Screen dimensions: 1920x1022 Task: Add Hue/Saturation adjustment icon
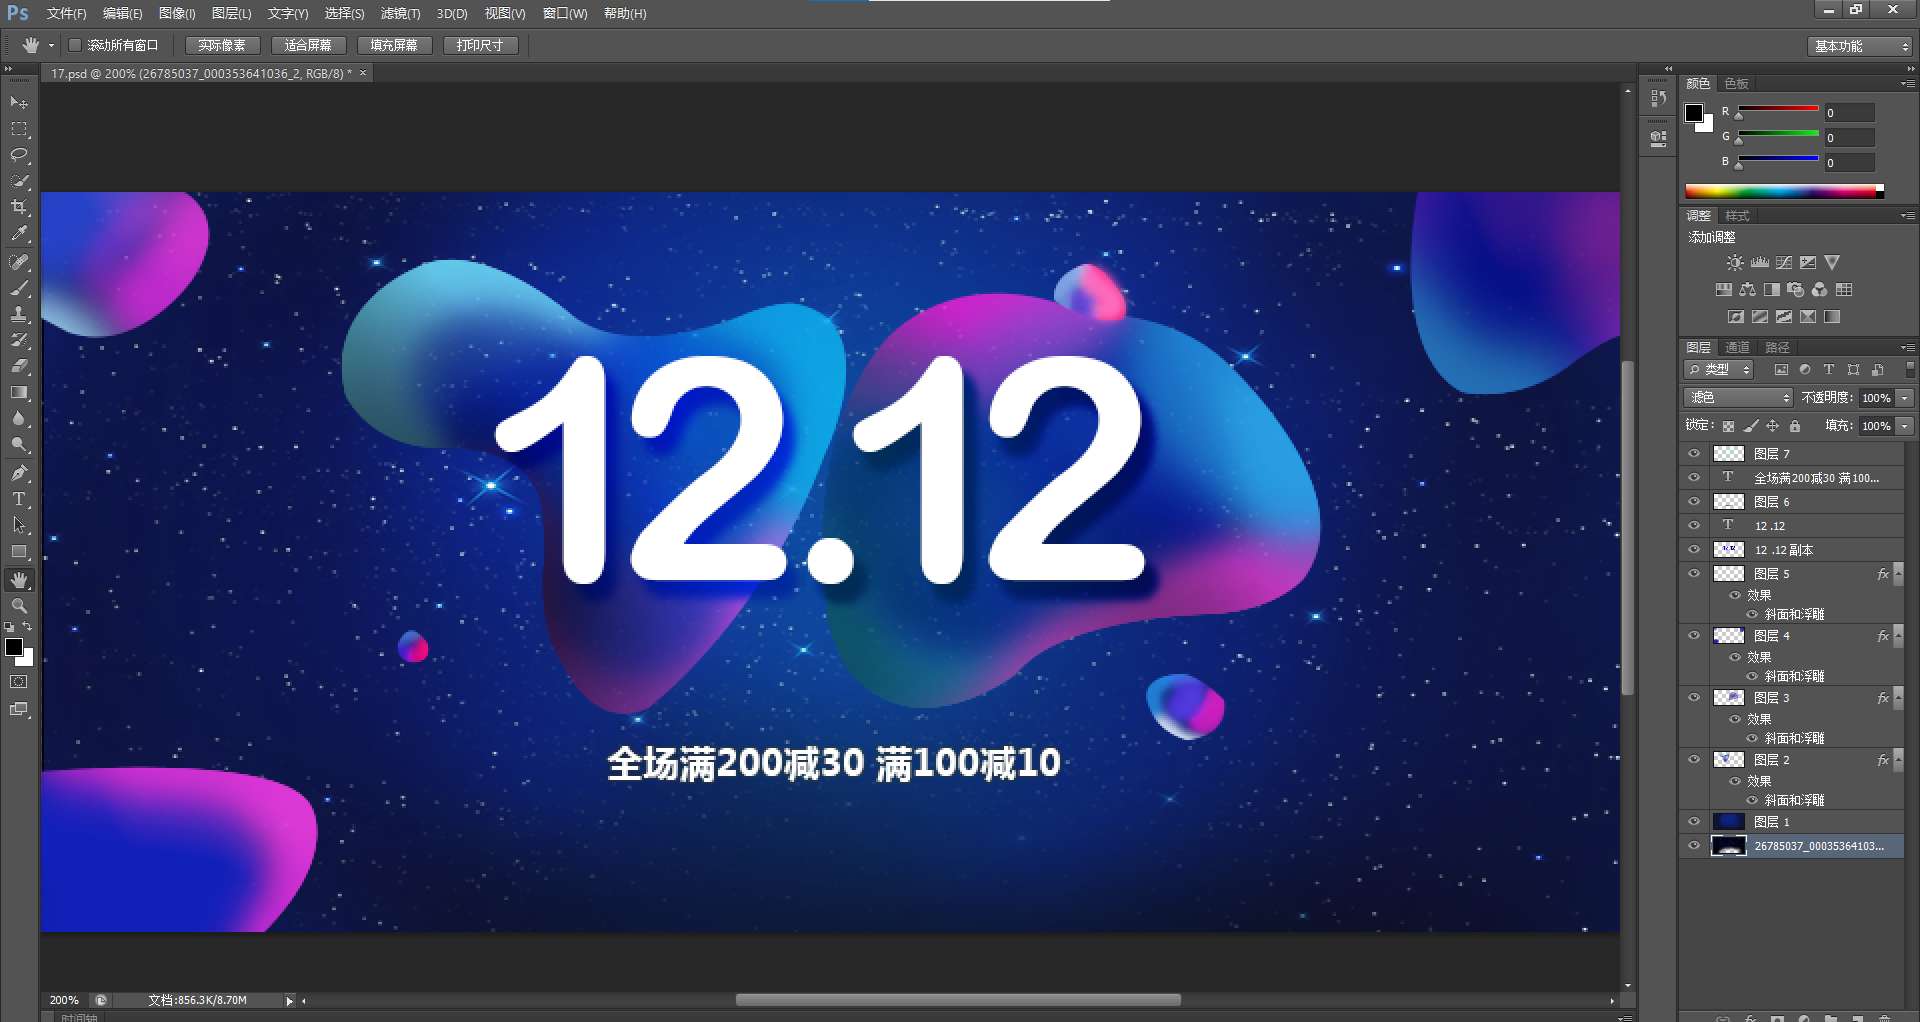1724,290
